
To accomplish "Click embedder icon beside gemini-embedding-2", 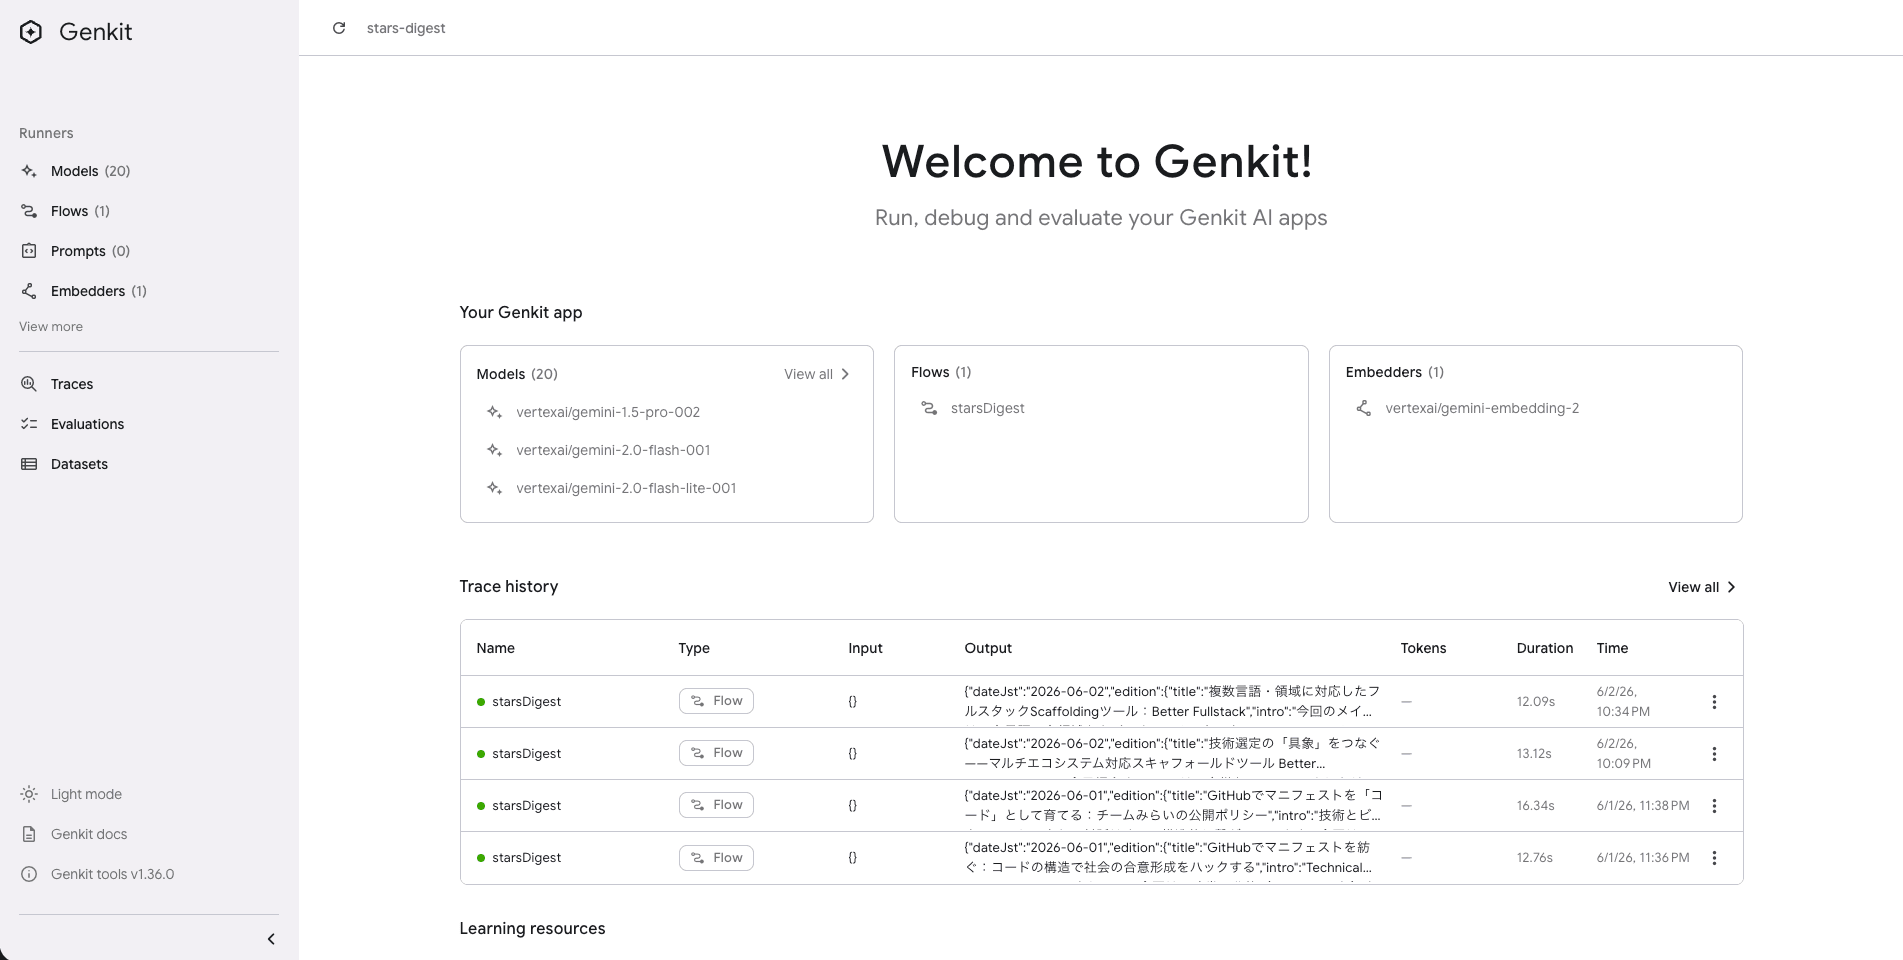I will [x=1363, y=408].
